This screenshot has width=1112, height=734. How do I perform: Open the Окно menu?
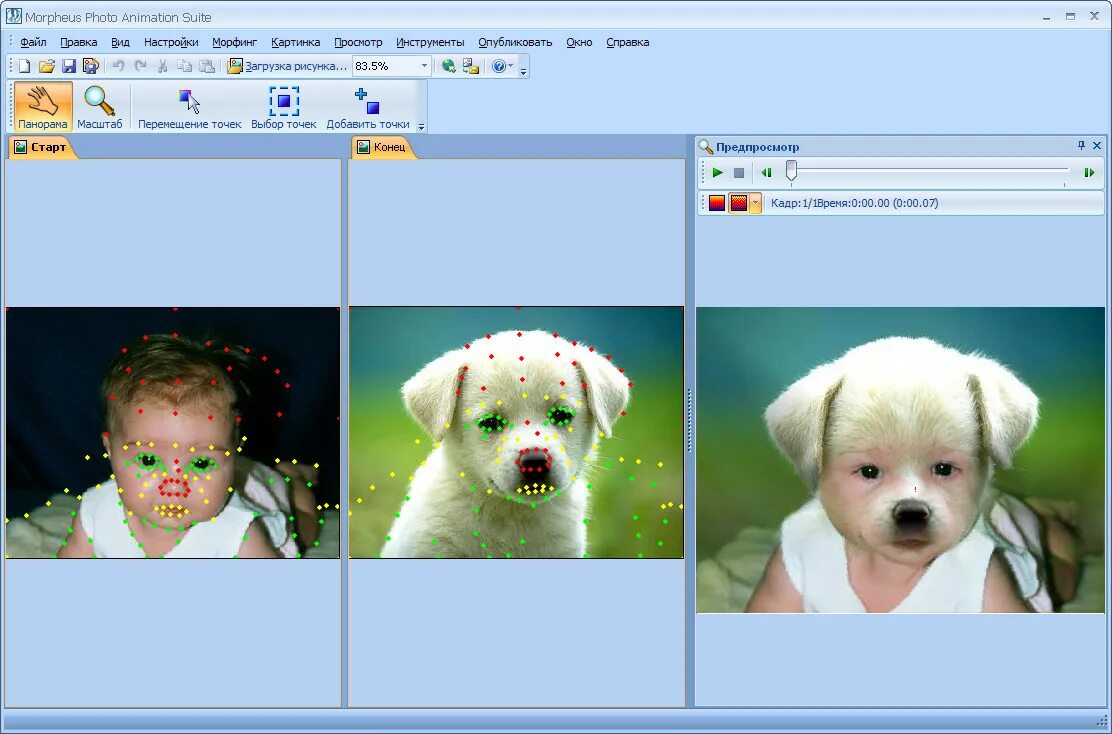(x=579, y=42)
